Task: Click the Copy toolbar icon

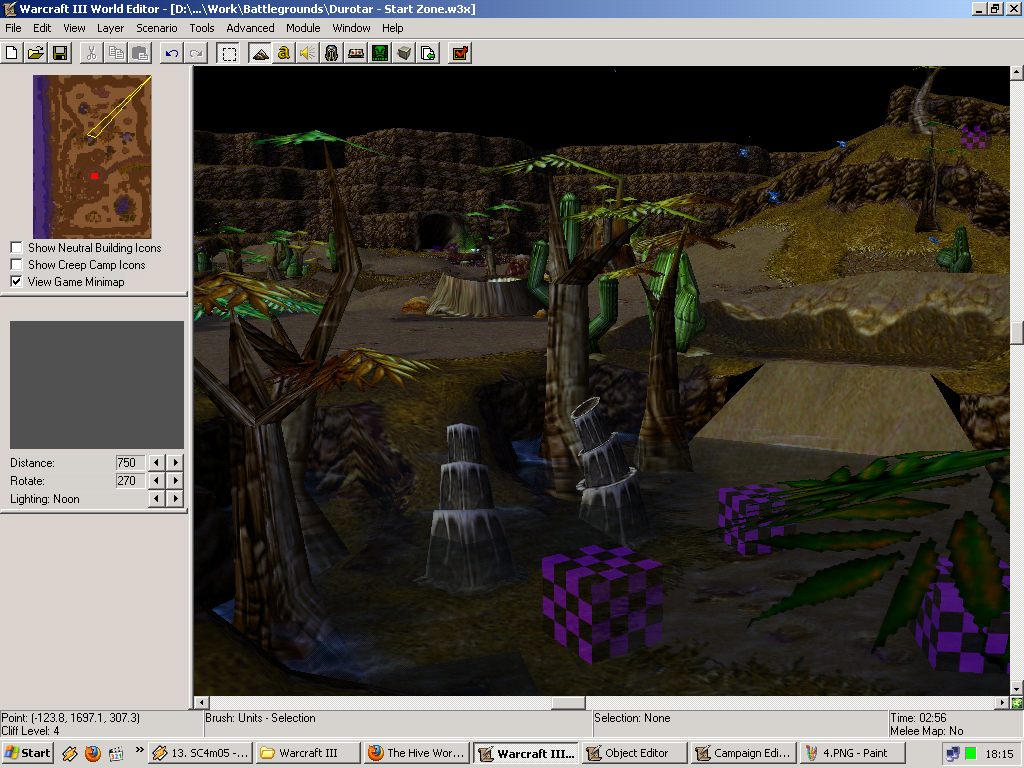Action: 116,53
